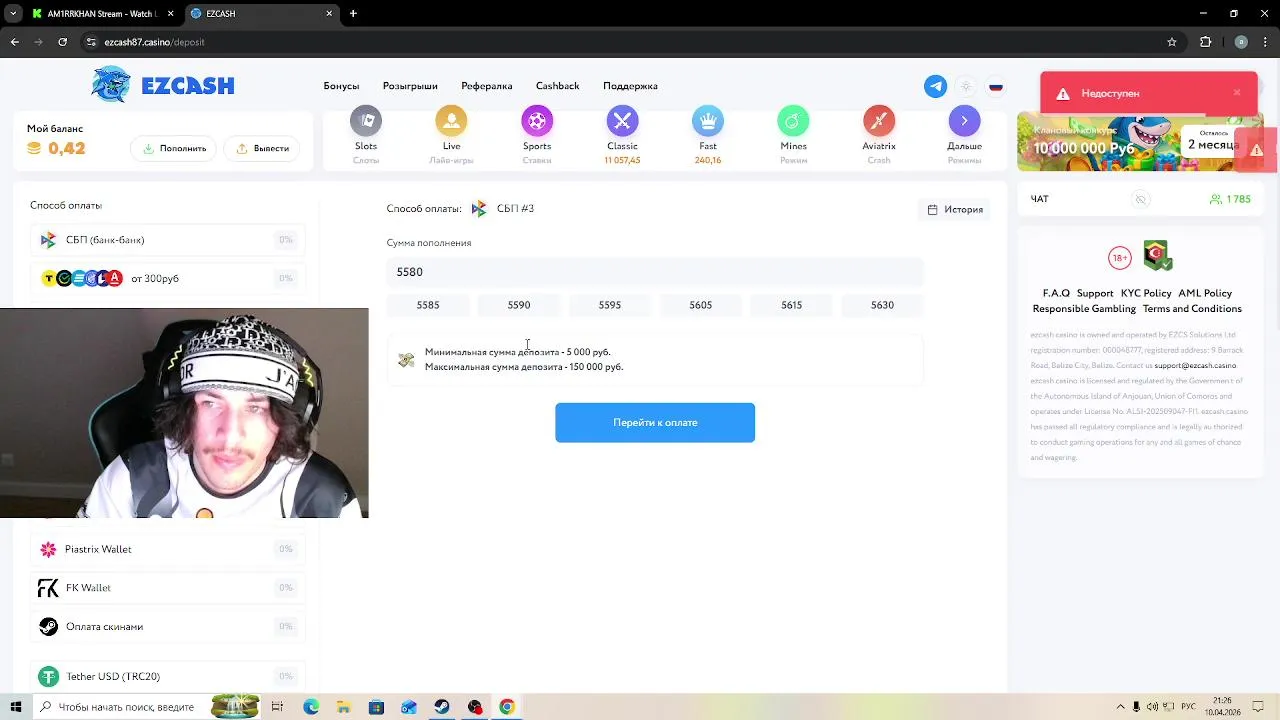The image size is (1280, 720).
Task: Select Оплата скинами payment method
Action: point(167,627)
